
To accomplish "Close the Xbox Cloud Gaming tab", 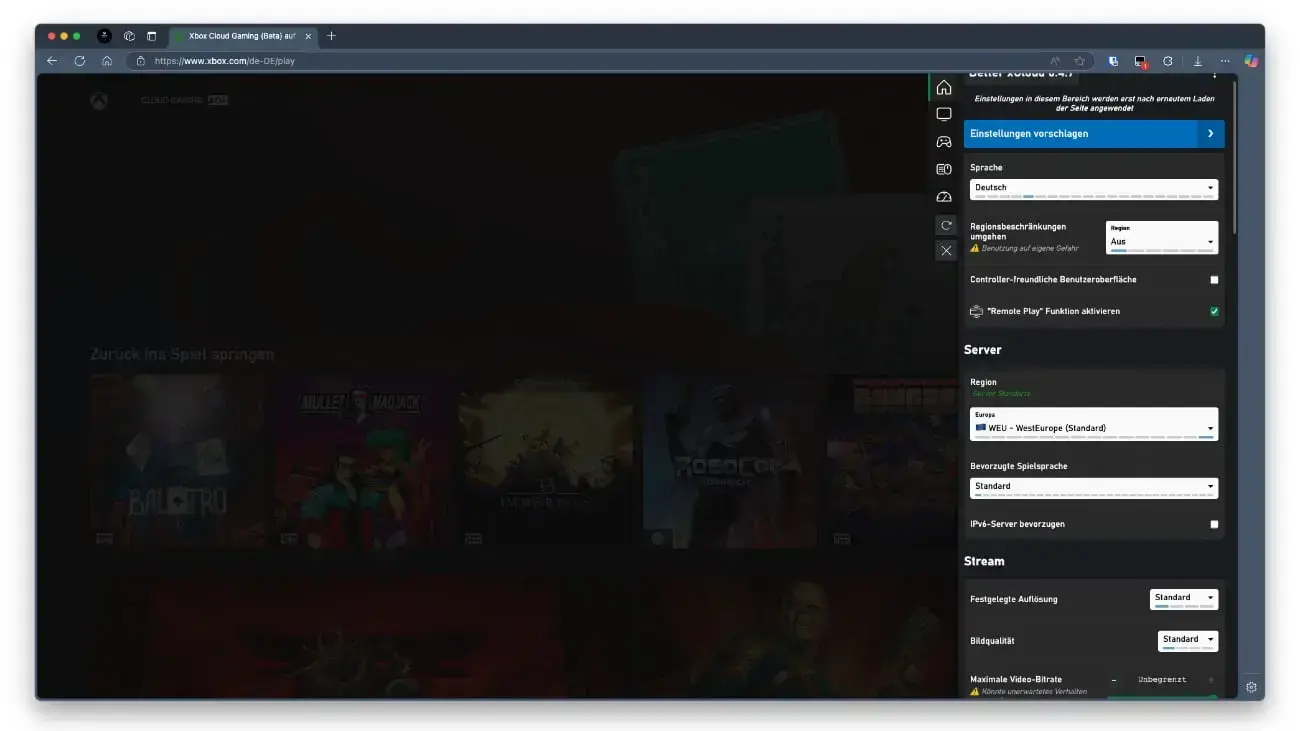I will coord(307,36).
